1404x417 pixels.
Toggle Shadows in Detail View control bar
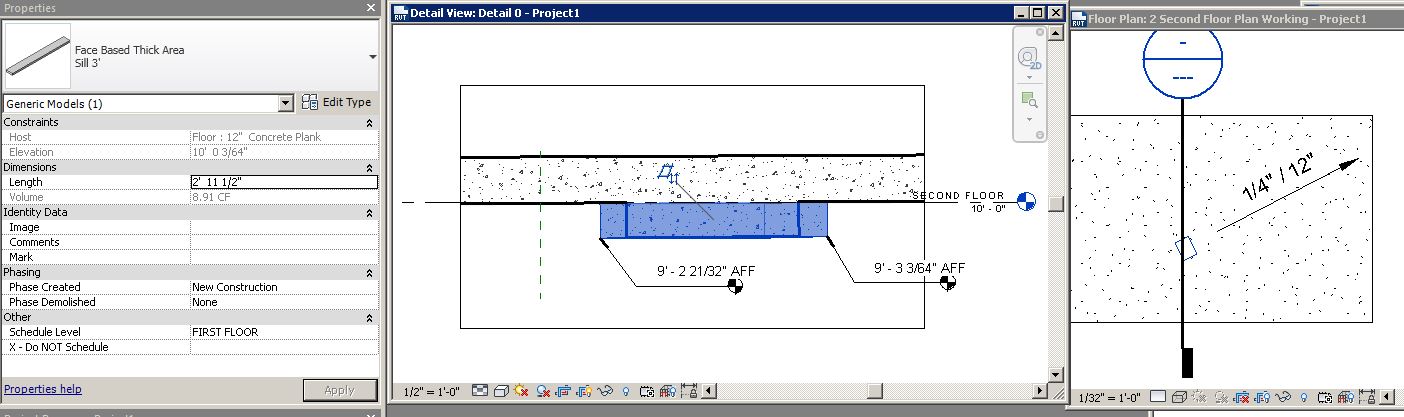tap(543, 391)
